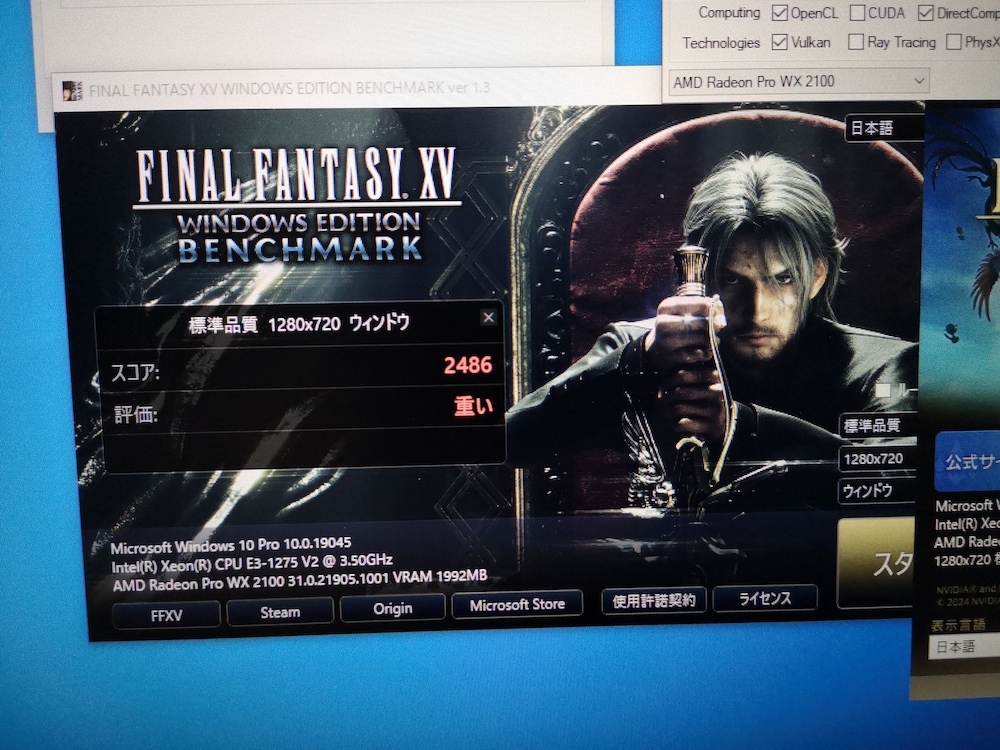Click the 標準品質 1280x720 ウィンドウ results heading
Viewport: 1000px width, 750px height.
click(x=299, y=324)
